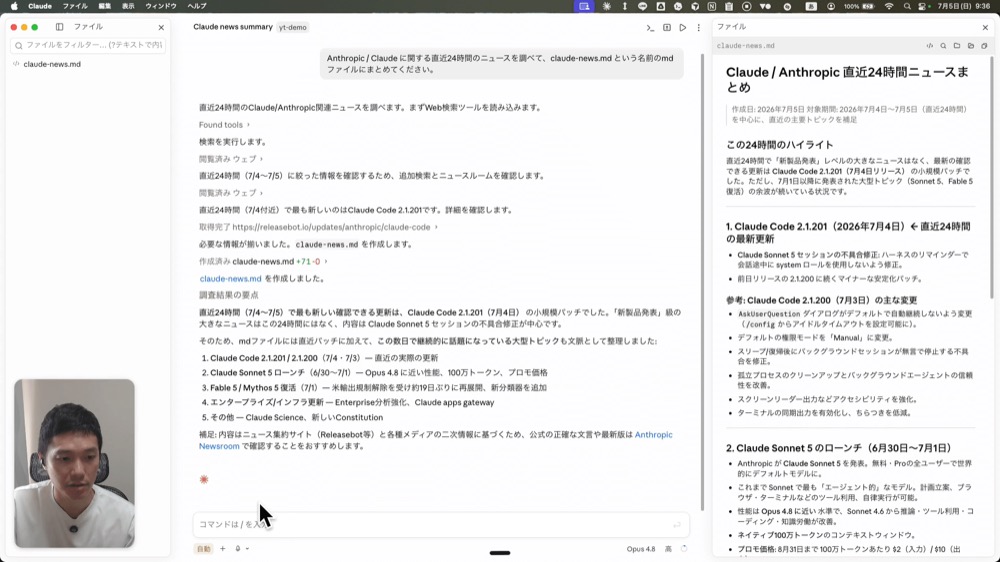Click search icon in file preview toolbar
This screenshot has height=562, width=1000.
(x=943, y=46)
